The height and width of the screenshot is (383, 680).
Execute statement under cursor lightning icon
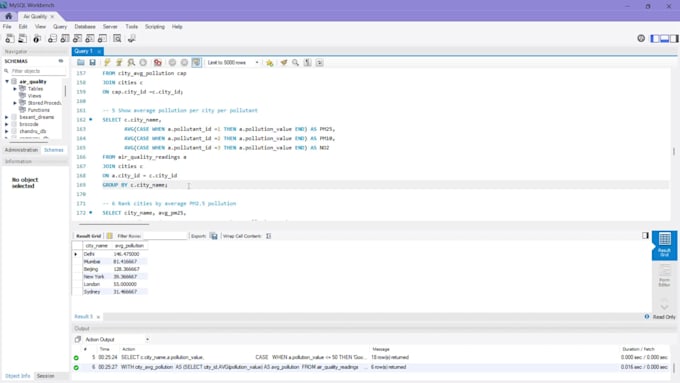point(119,62)
